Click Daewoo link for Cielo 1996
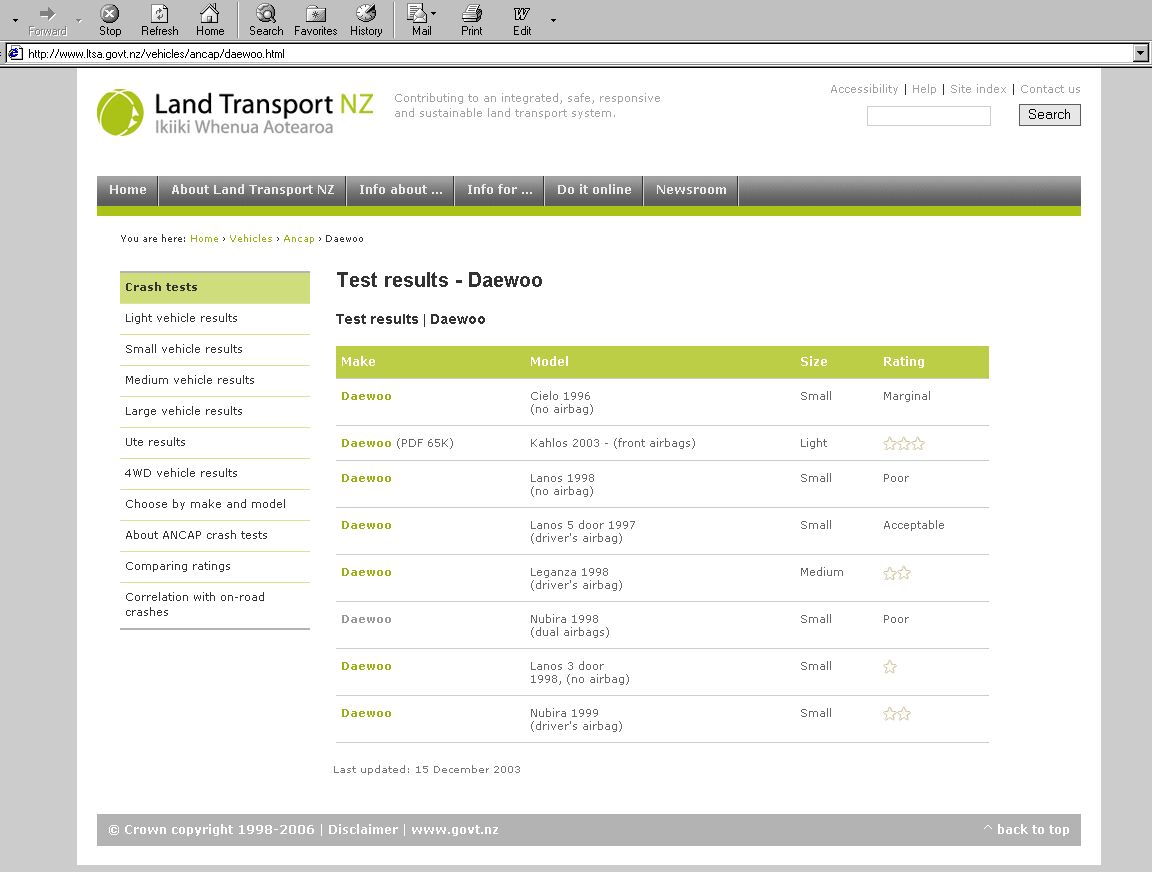The height and width of the screenshot is (872, 1152). pos(366,396)
